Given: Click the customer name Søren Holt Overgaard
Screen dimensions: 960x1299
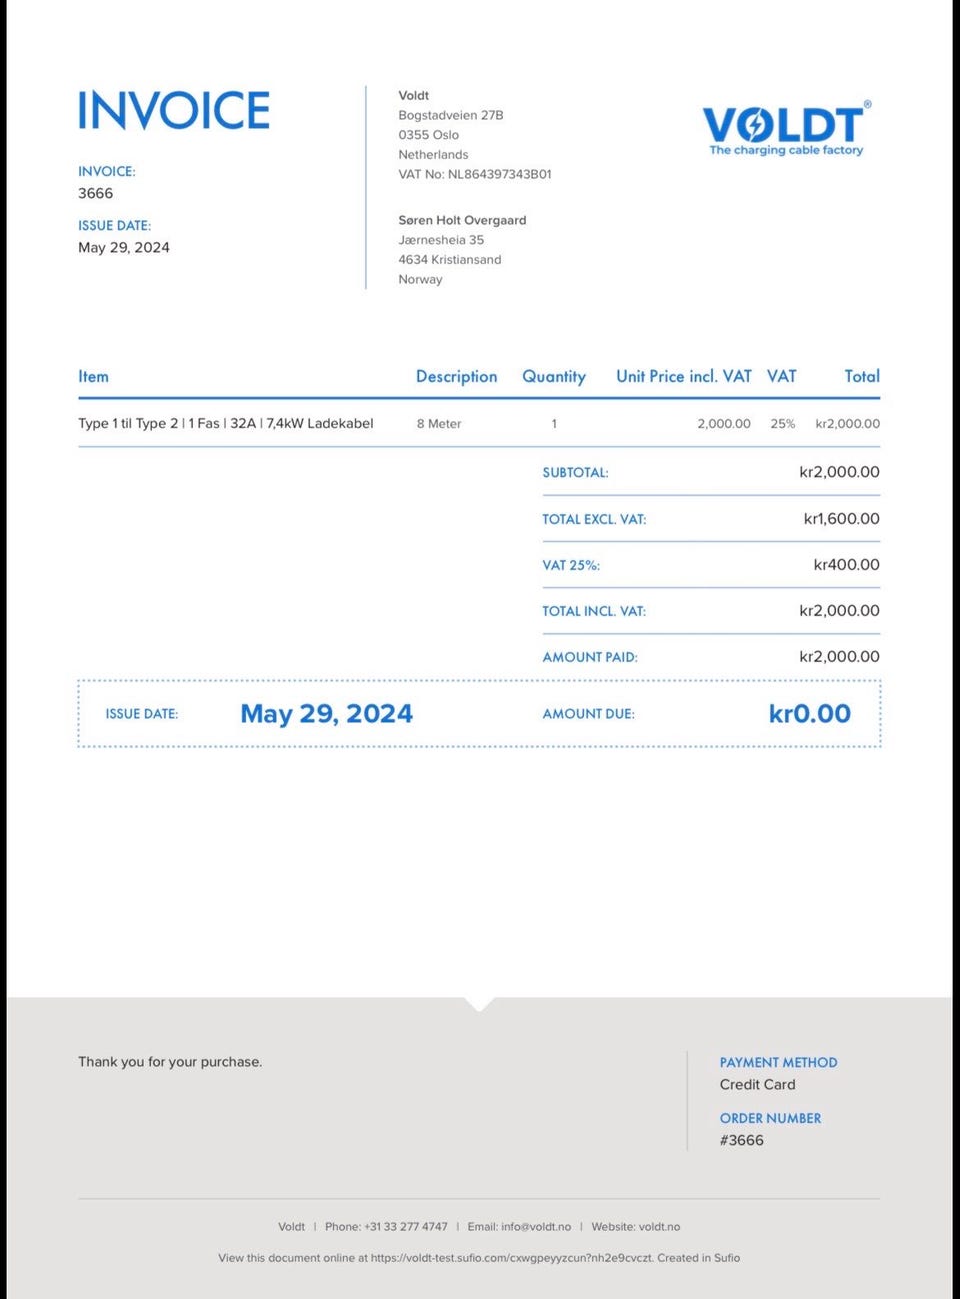Looking at the screenshot, I should click(462, 220).
